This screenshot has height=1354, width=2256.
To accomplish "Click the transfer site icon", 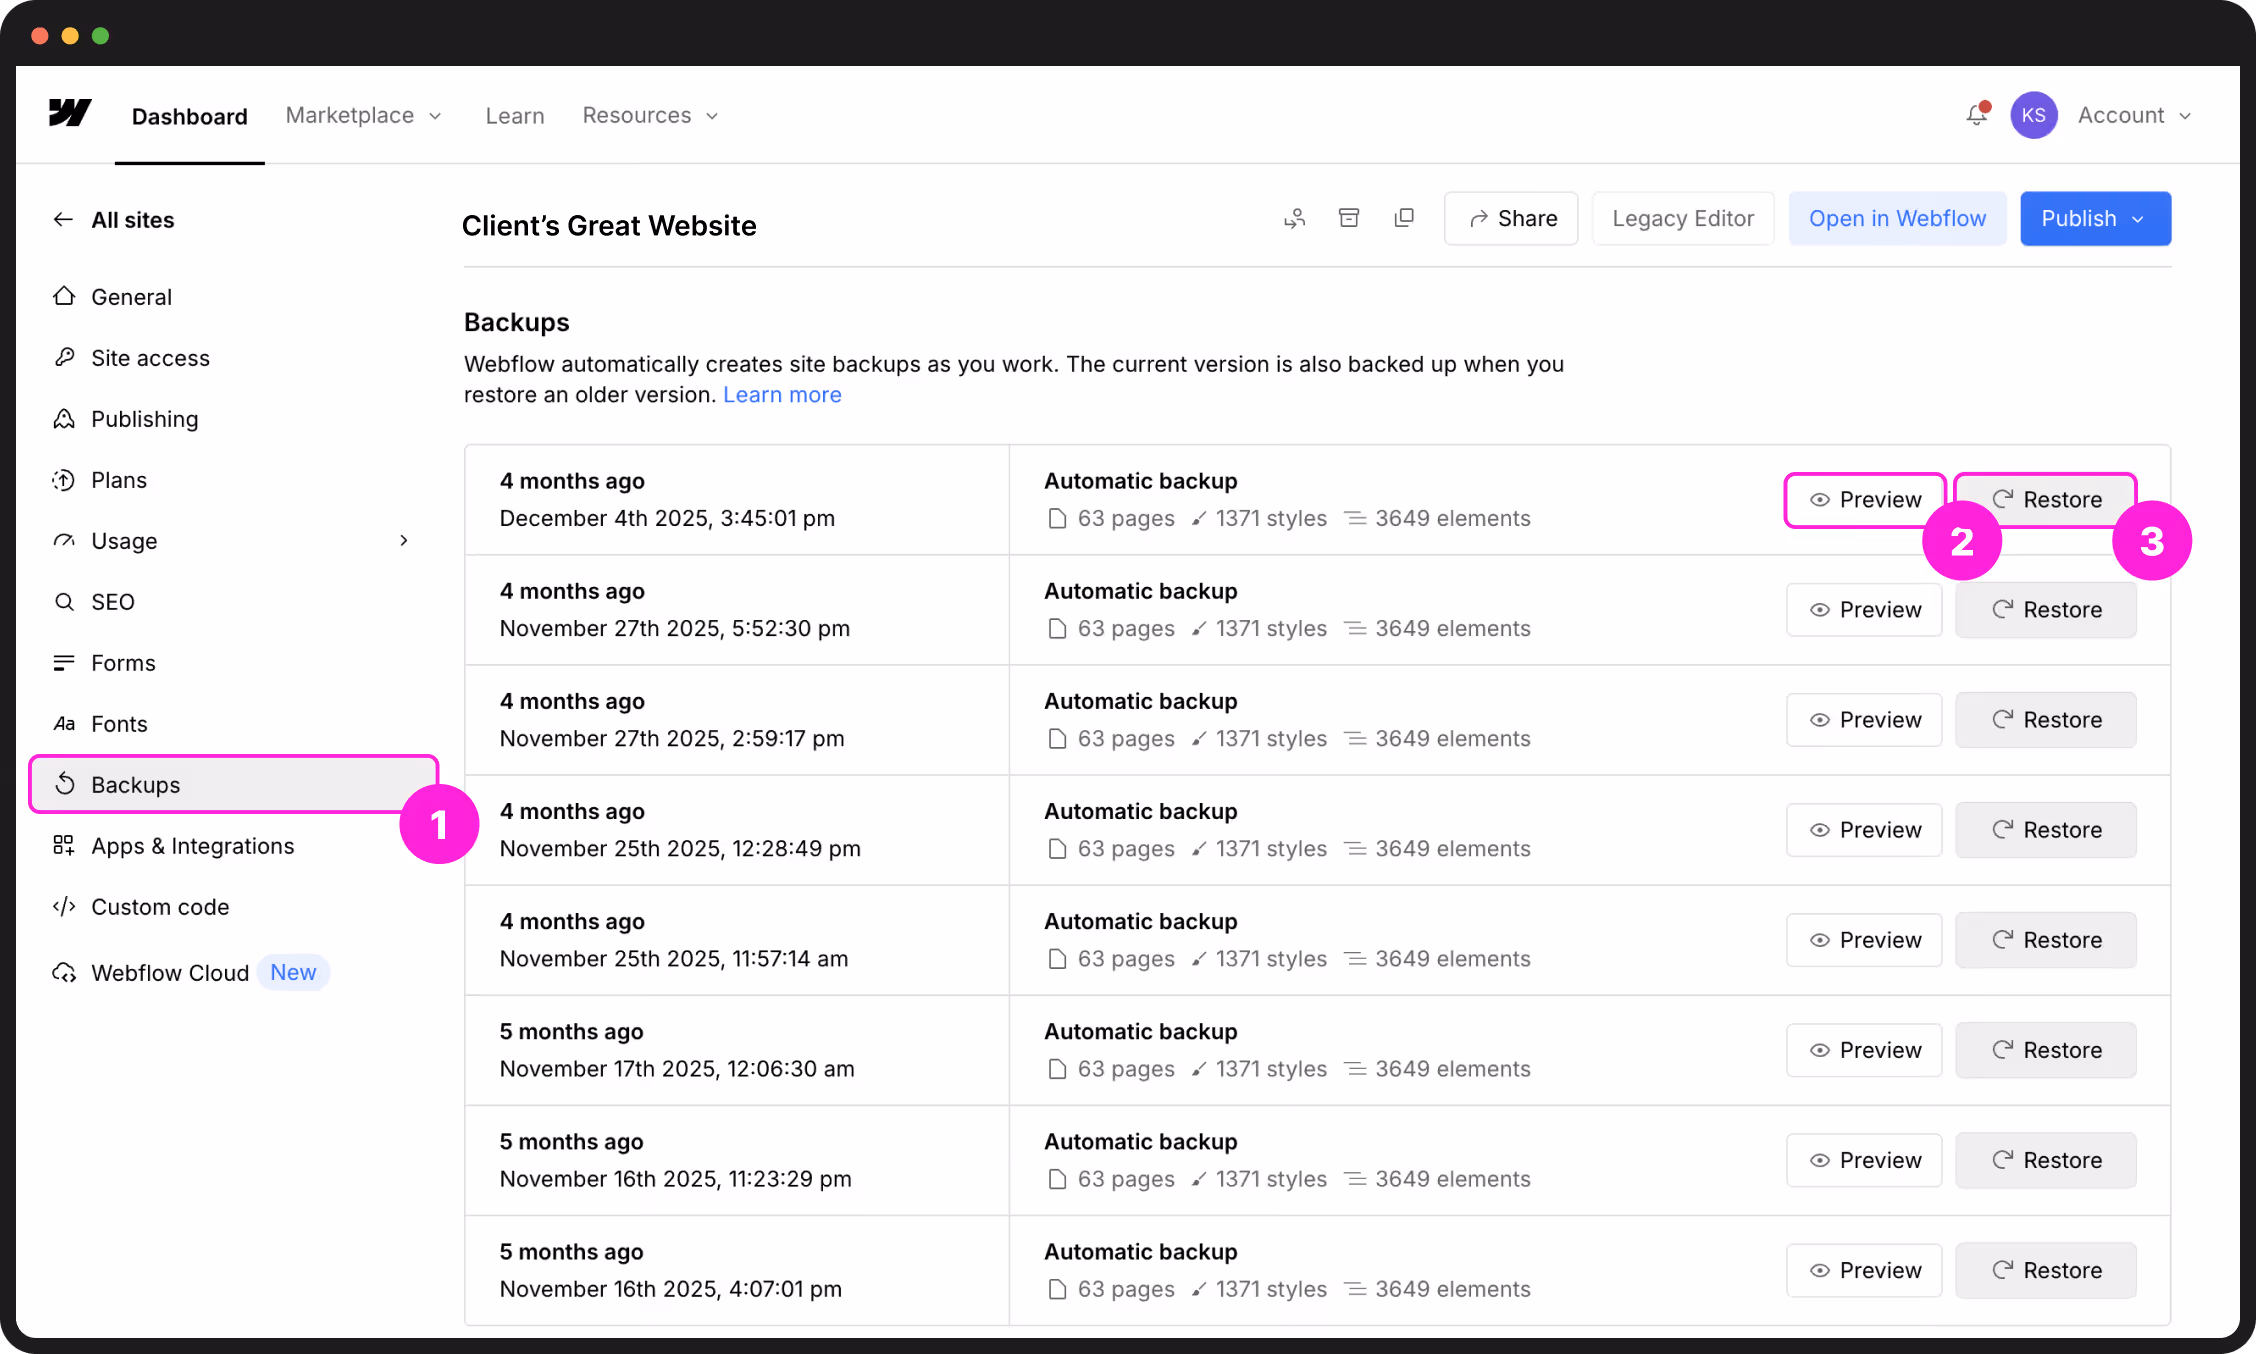I will pyautogui.click(x=1295, y=218).
